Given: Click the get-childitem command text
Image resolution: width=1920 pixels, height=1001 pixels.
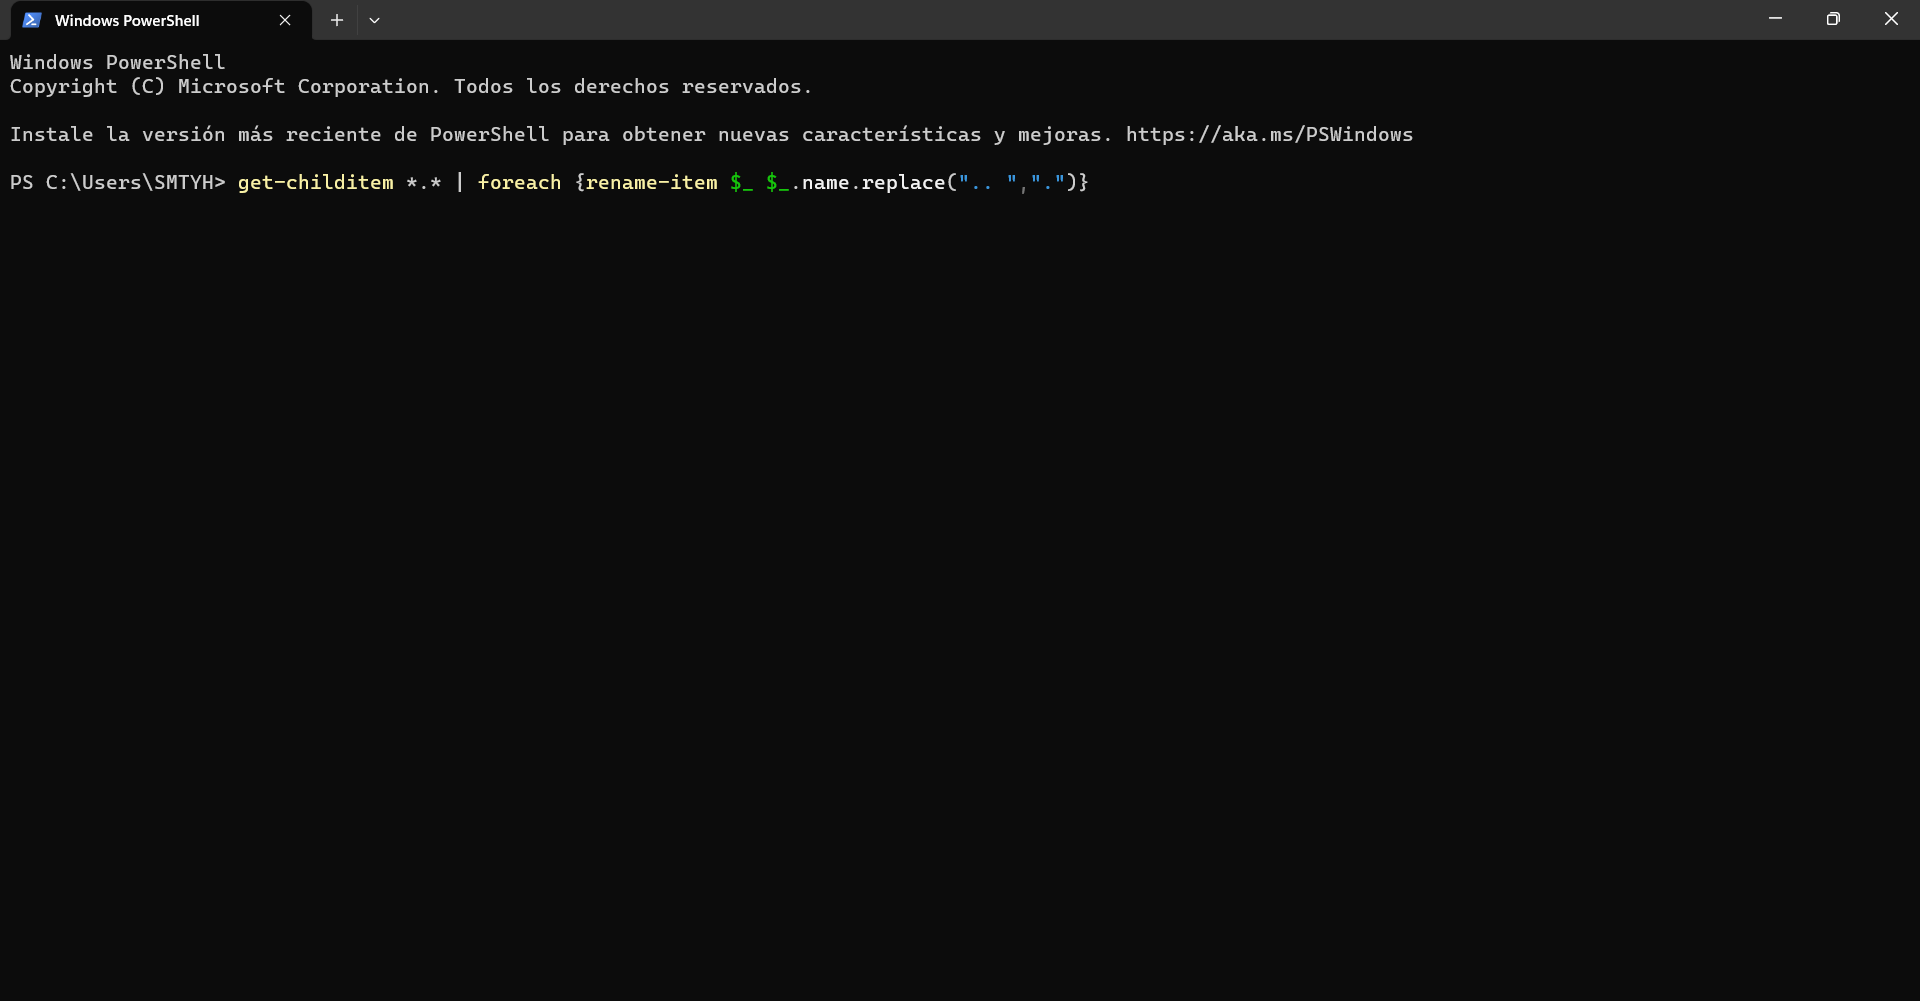Looking at the screenshot, I should [x=315, y=183].
